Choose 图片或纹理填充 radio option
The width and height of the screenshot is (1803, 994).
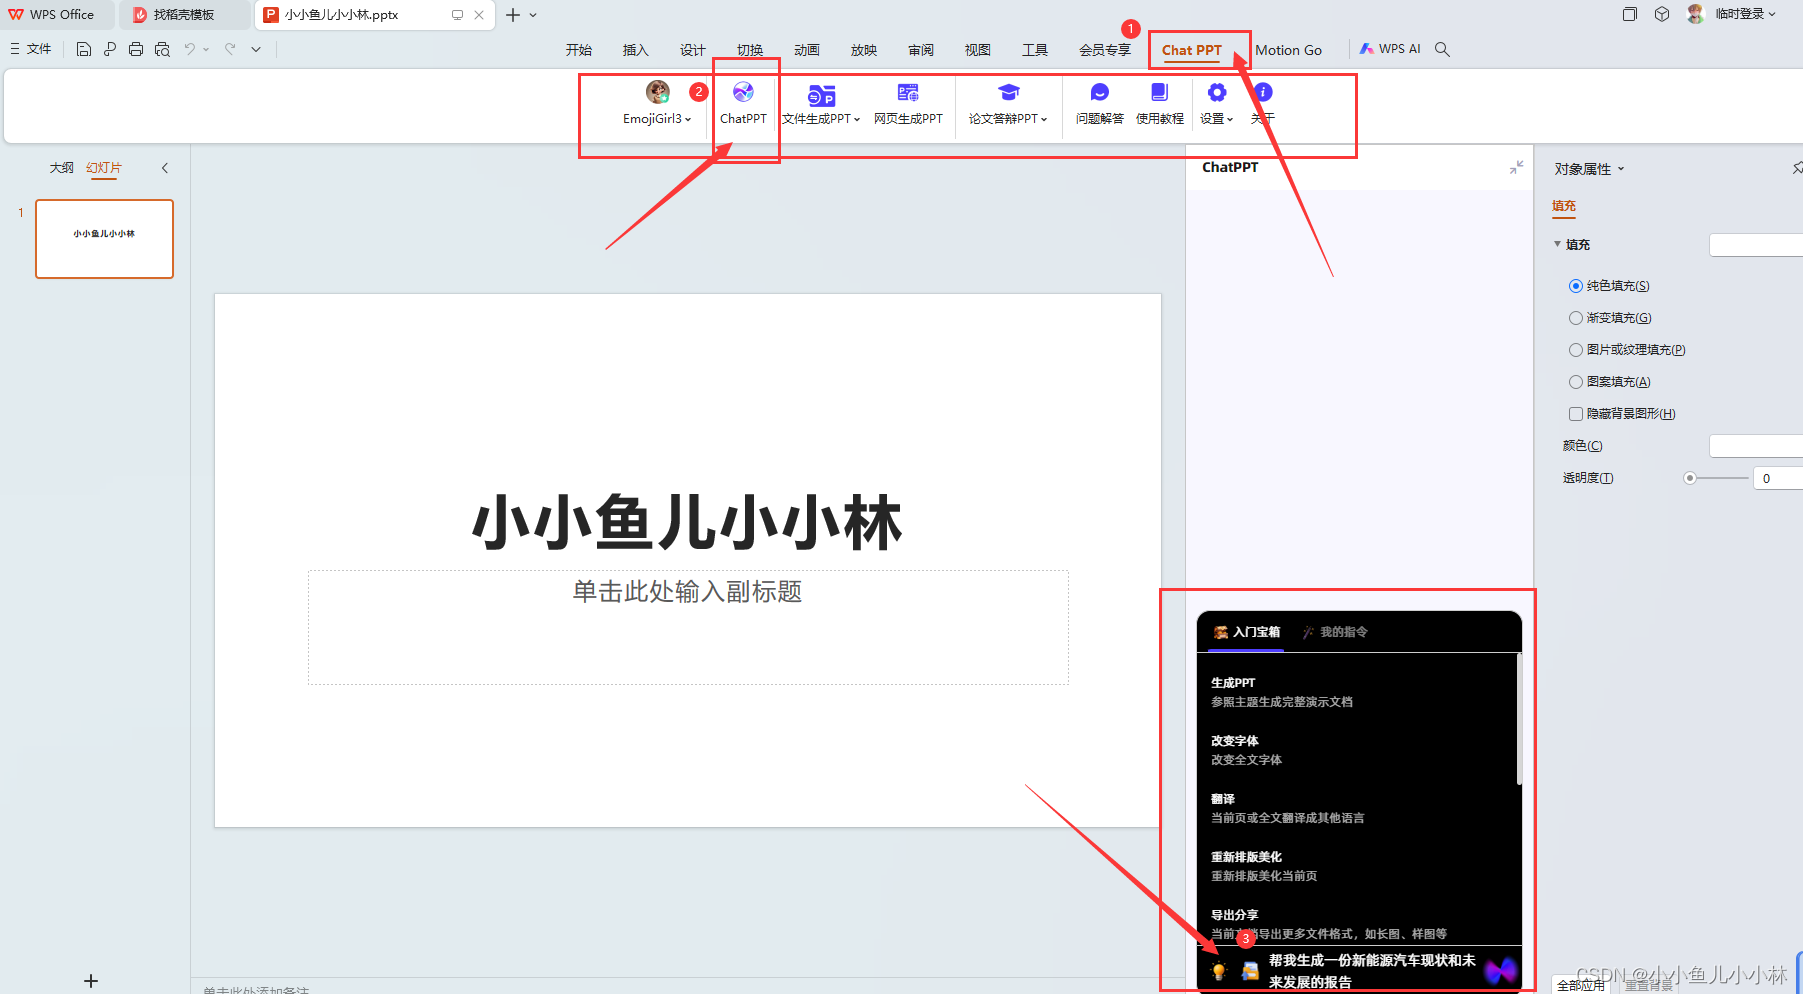click(1576, 350)
